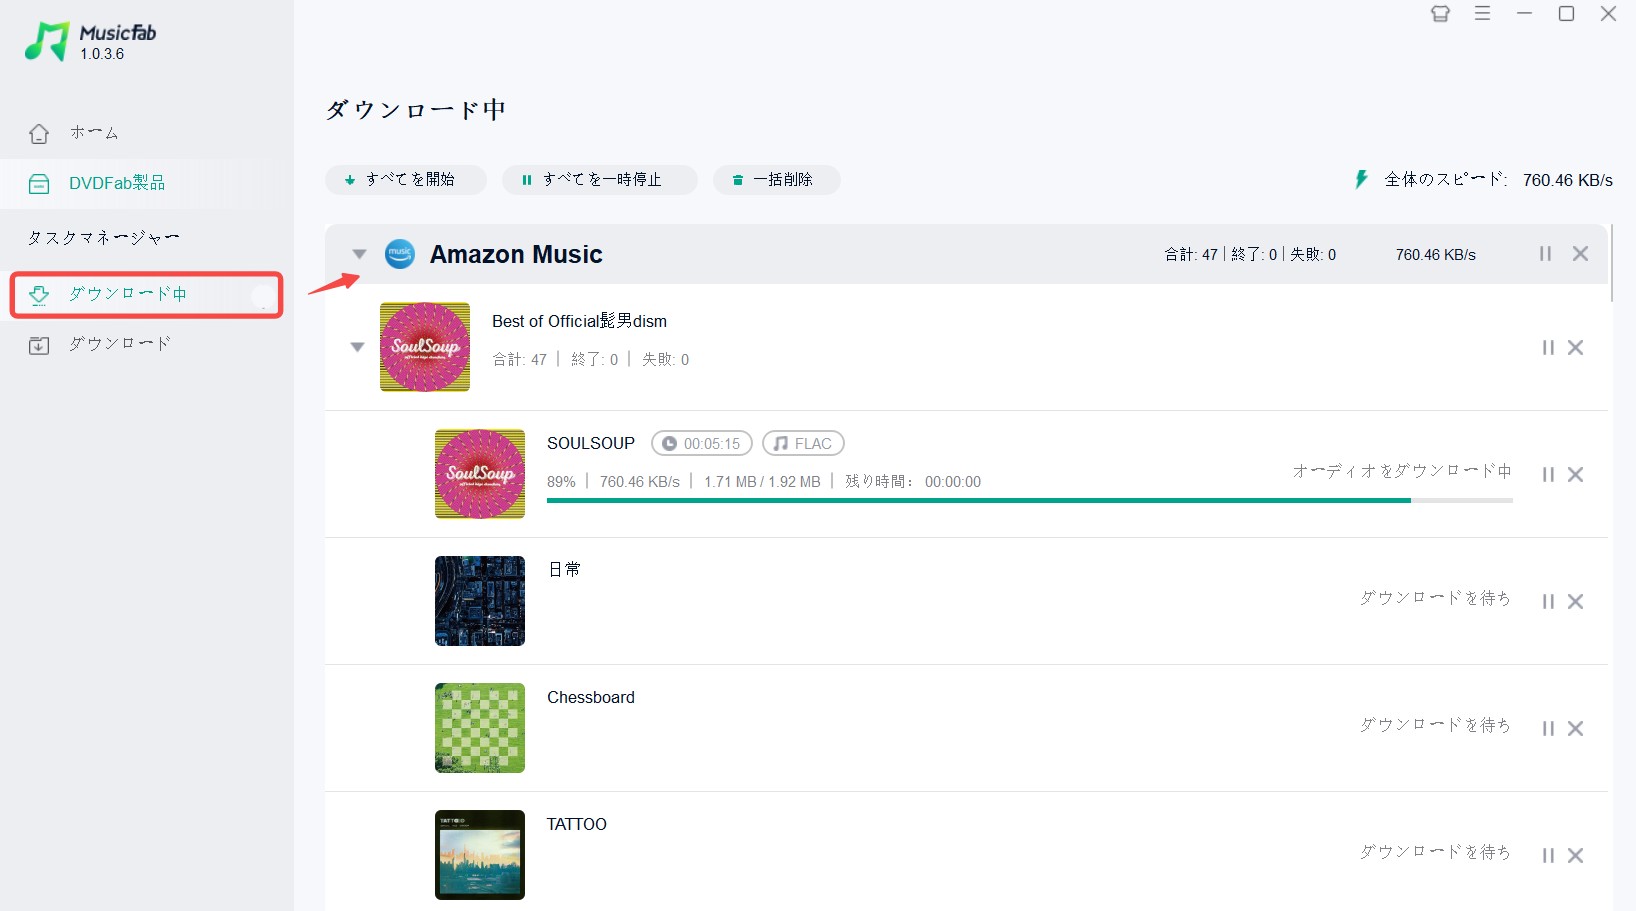1636x911 pixels.
Task: Open ダウンロード completed list
Action: coord(120,344)
